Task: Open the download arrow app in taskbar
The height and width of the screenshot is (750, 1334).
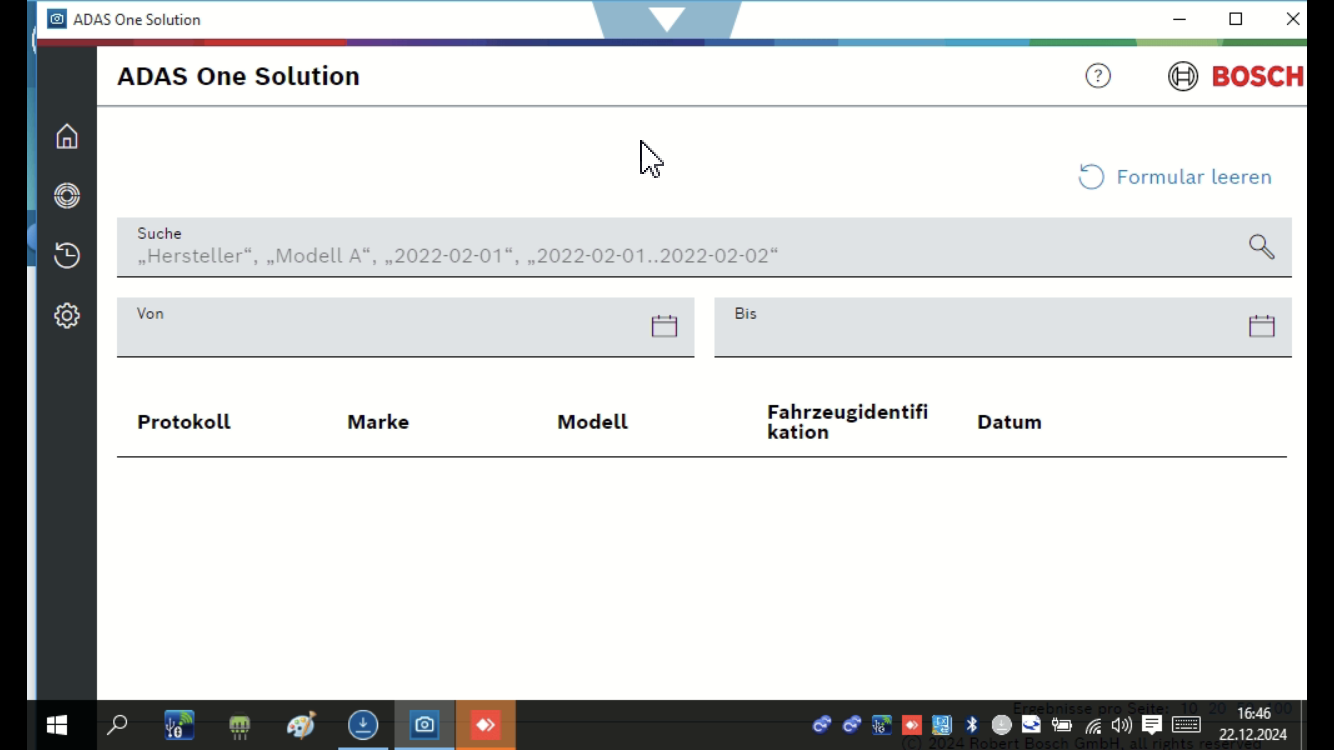Action: pos(363,725)
